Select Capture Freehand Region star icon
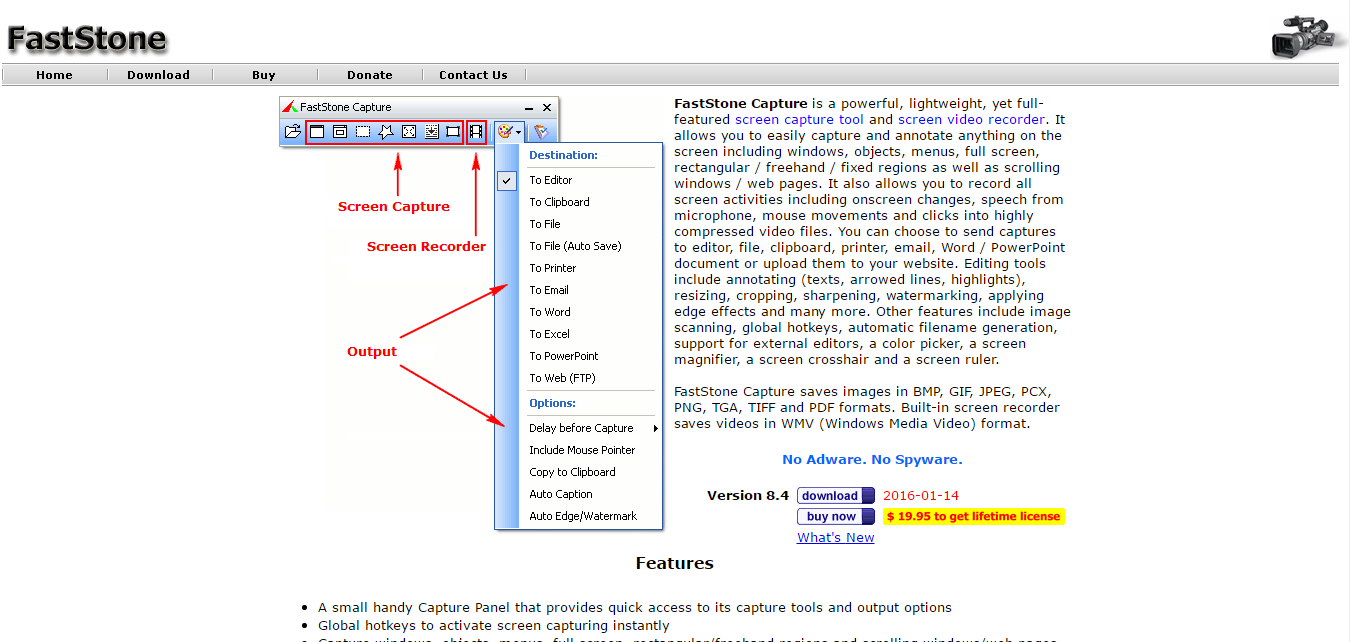The width and height of the screenshot is (1350, 642). [385, 131]
